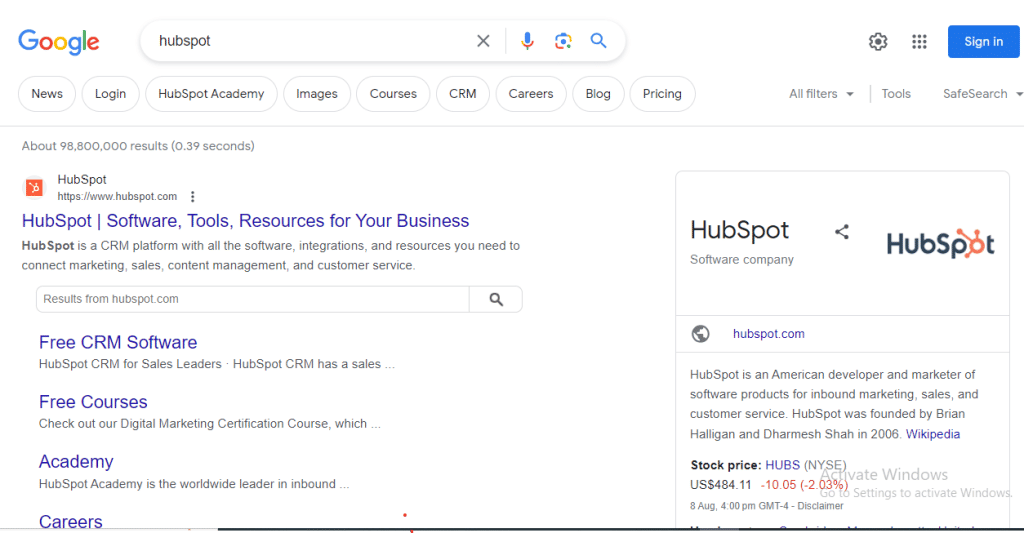Start voice search with the microphone icon
Screen dimensions: 1024x533
tap(527, 41)
